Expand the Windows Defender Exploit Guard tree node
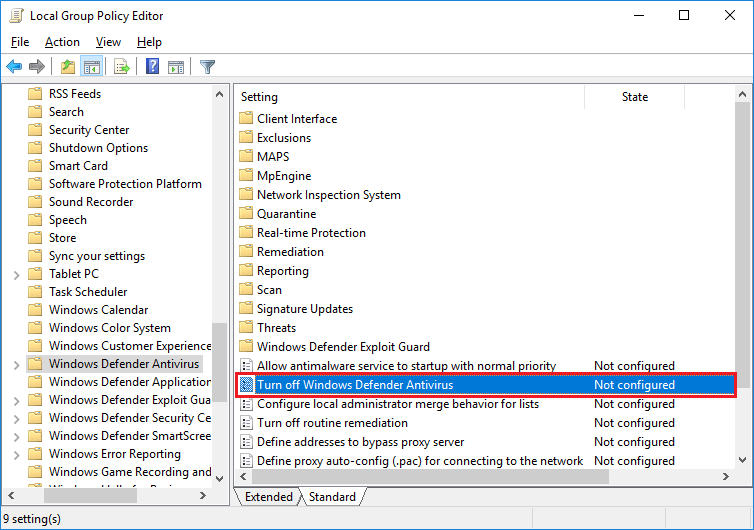The image size is (754, 530). tap(16, 401)
